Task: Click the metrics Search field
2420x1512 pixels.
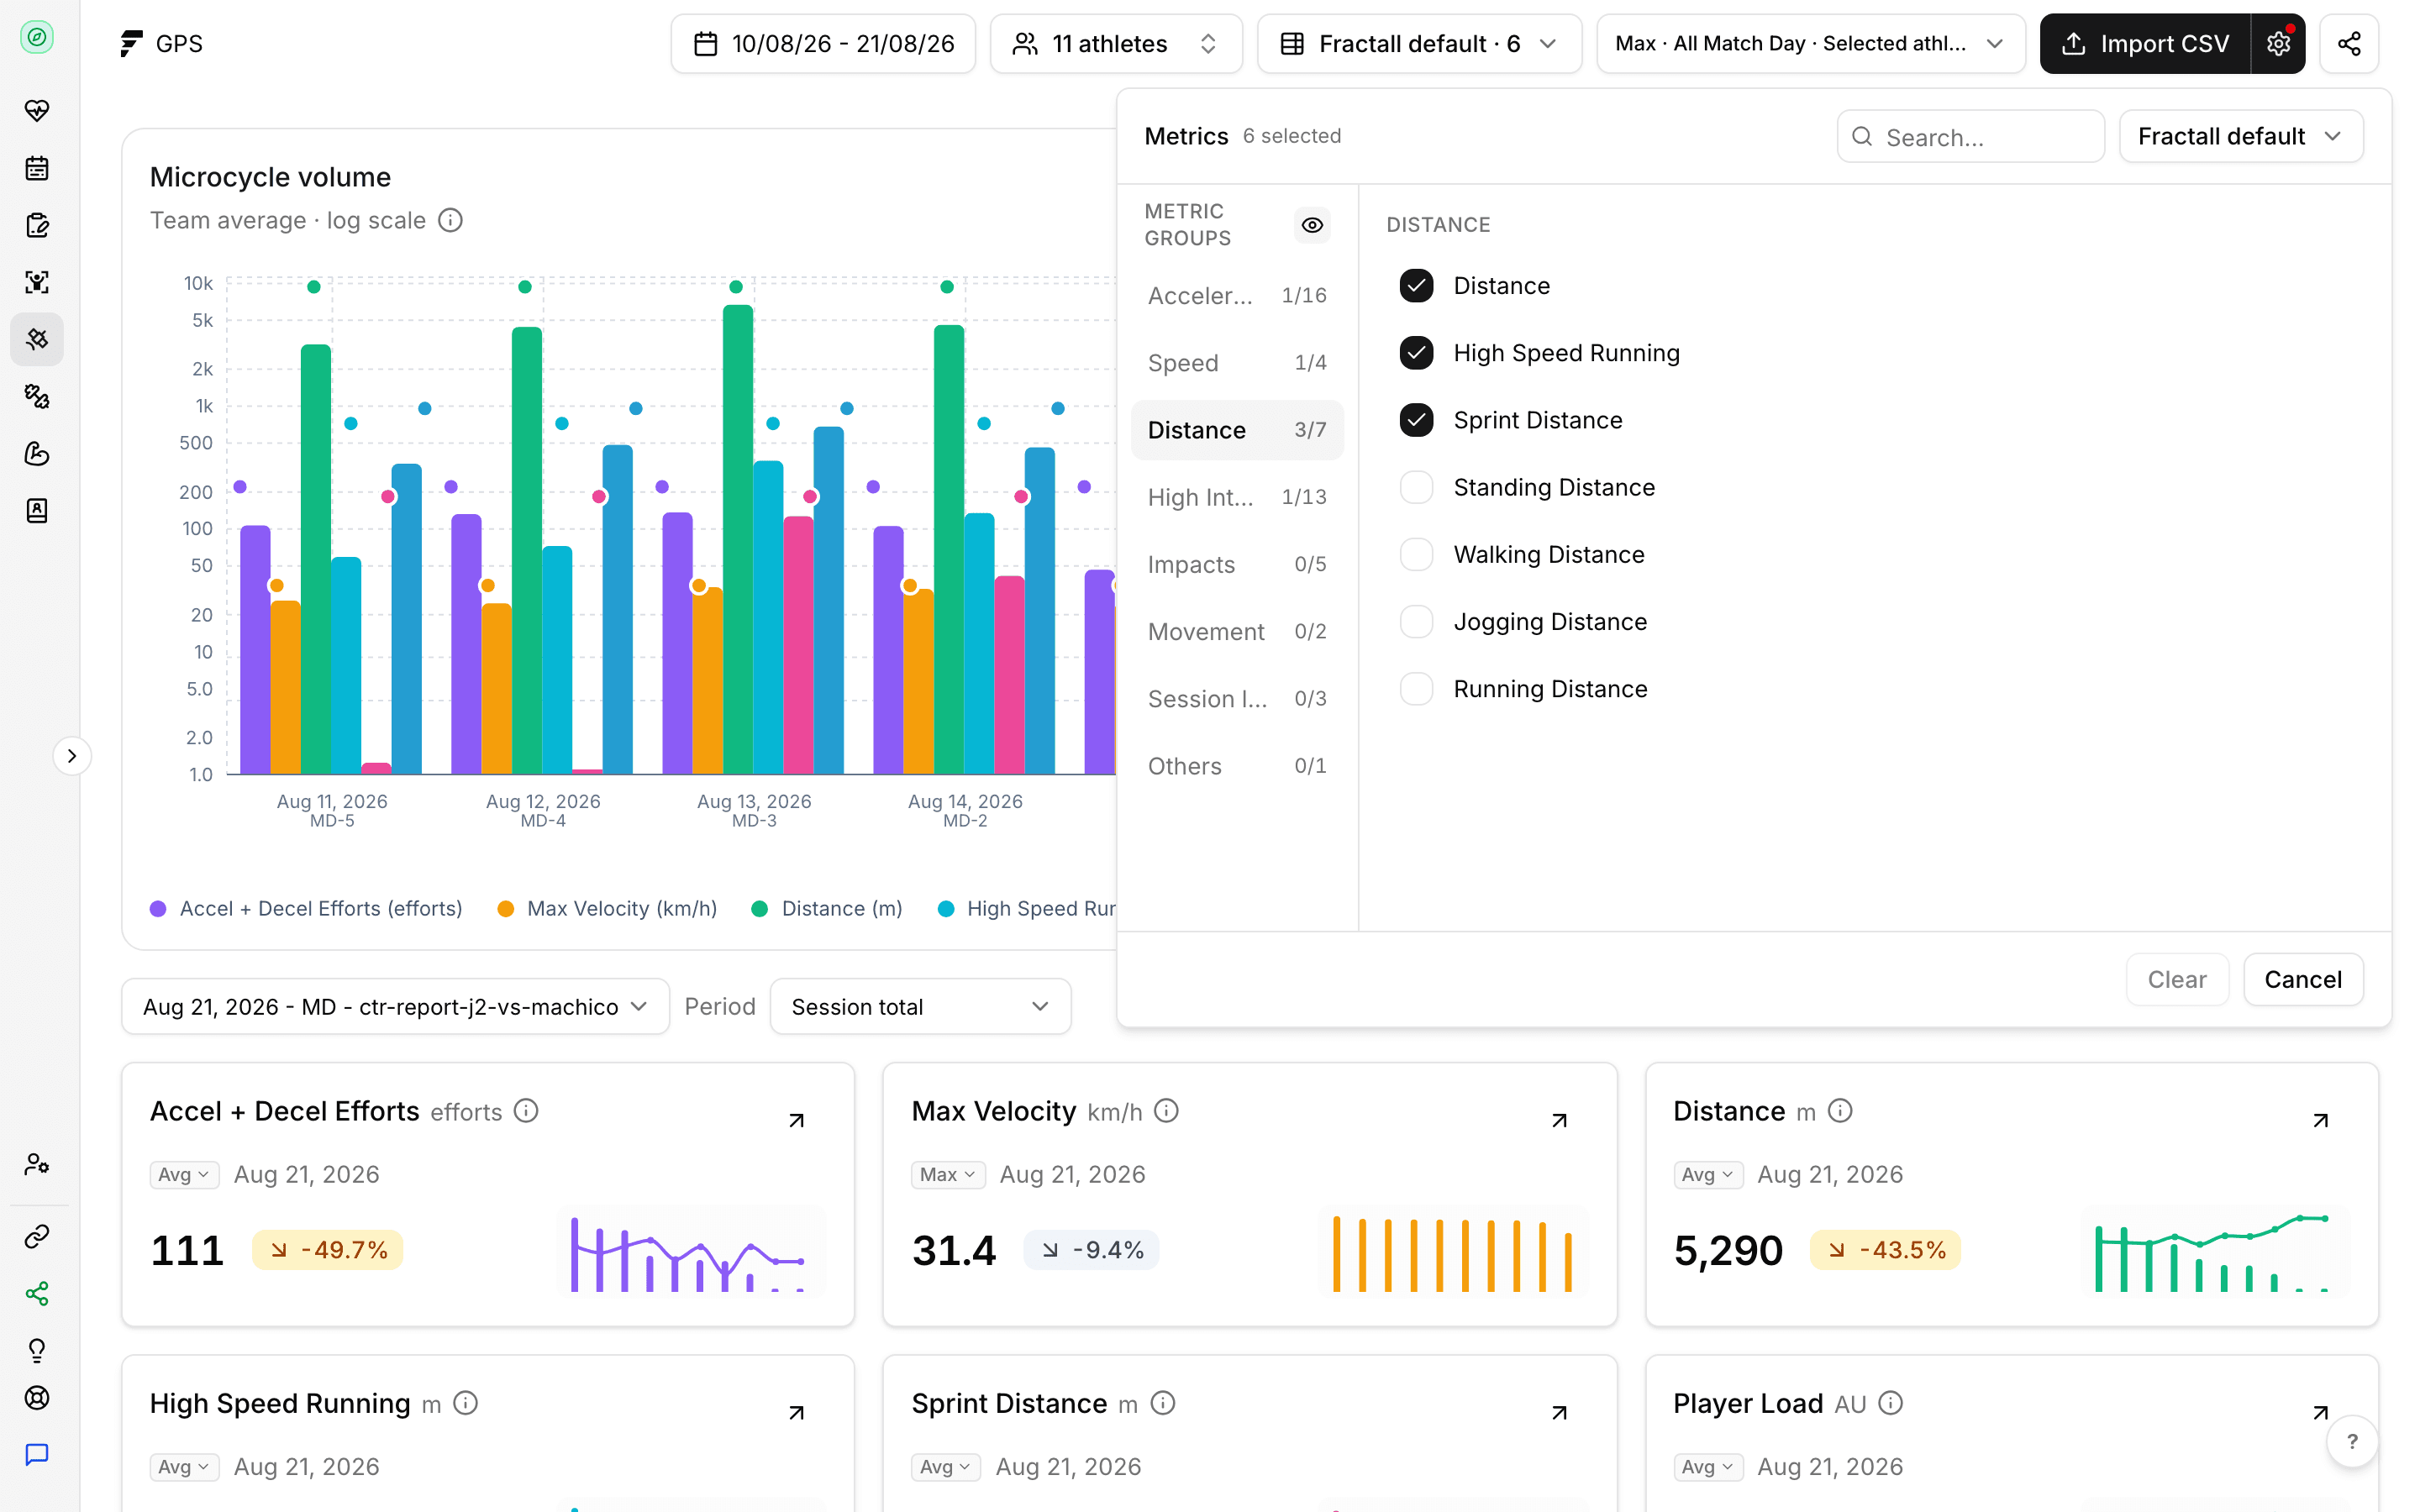Action: 1970,136
